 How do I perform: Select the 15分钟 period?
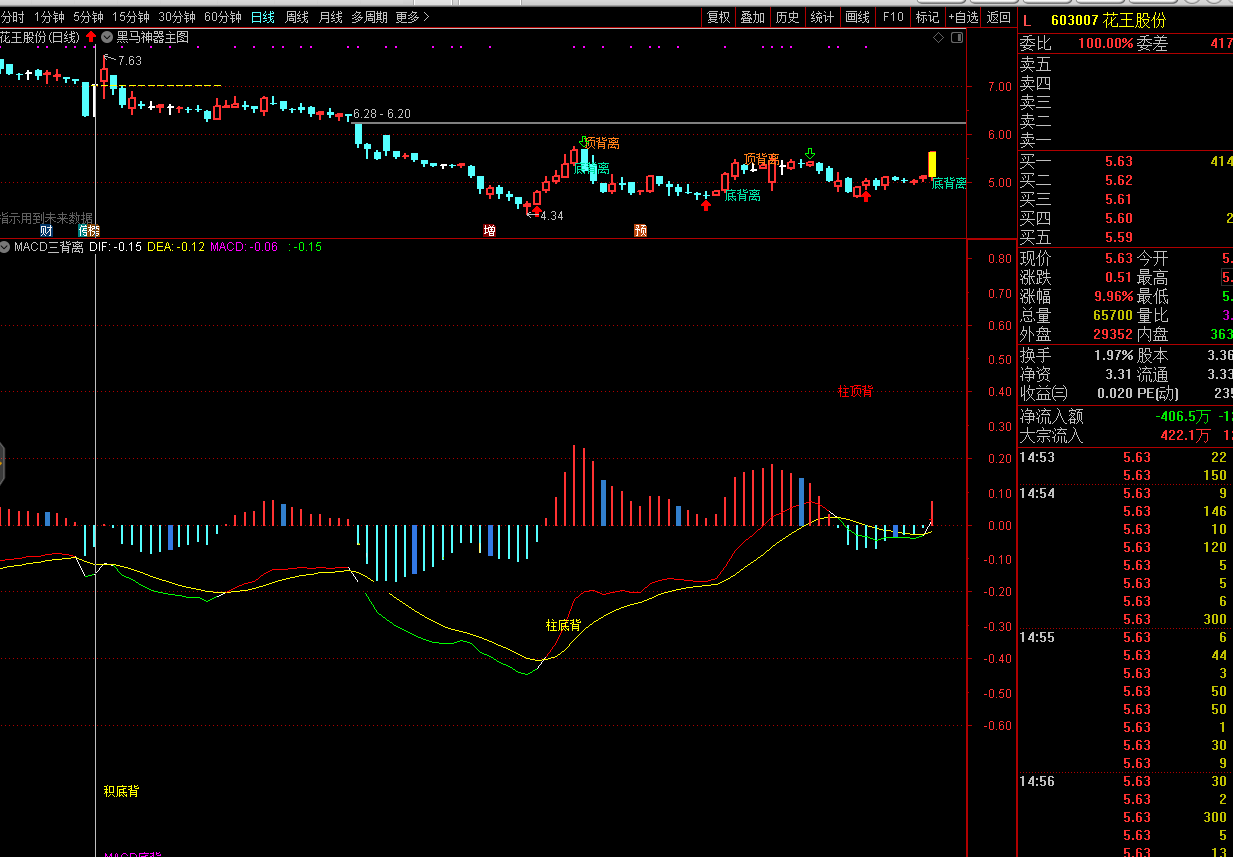click(131, 17)
